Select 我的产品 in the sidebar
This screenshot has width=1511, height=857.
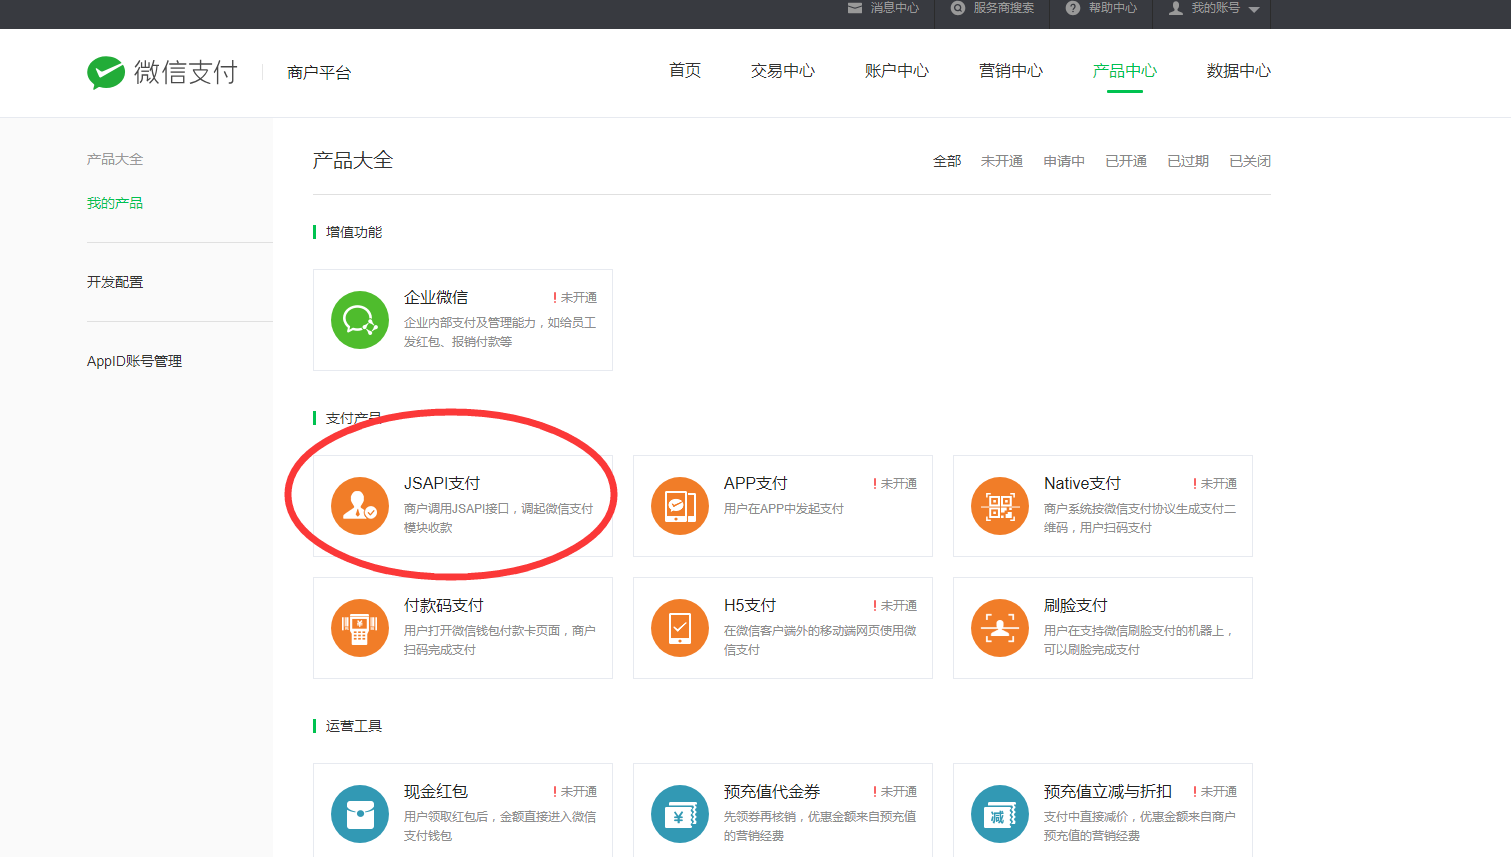115,203
